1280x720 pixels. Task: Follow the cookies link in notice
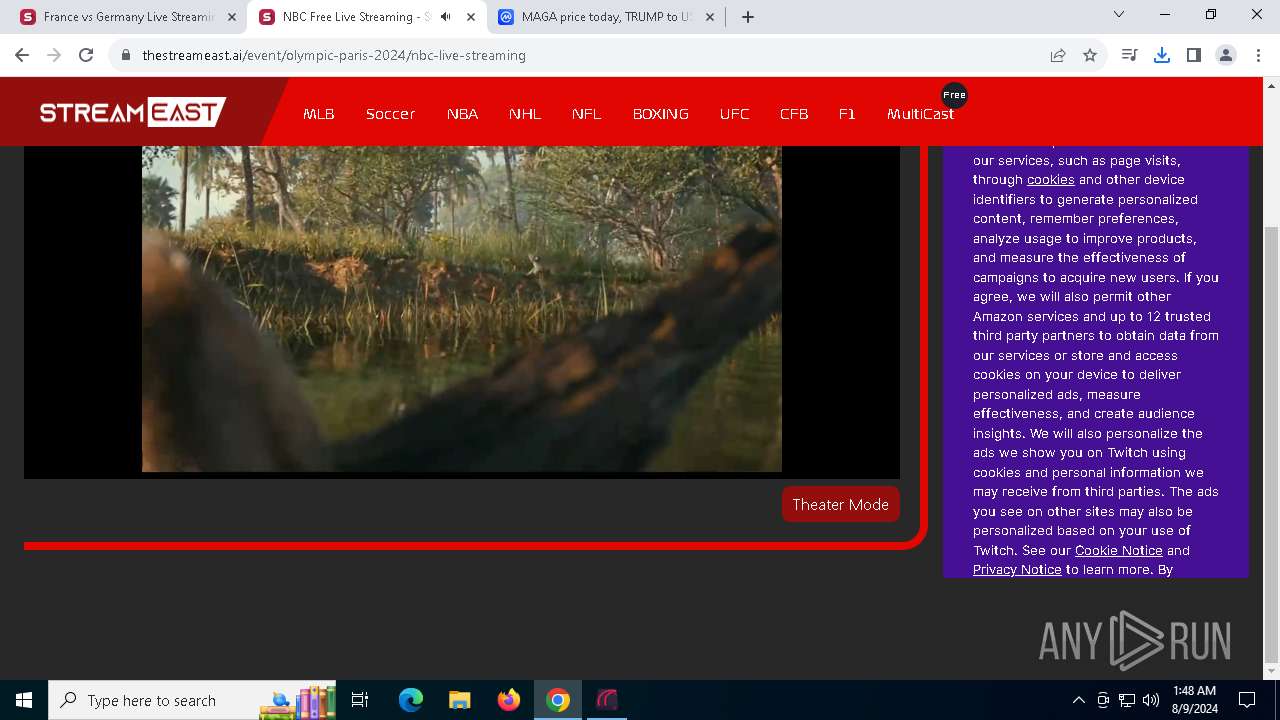[1050, 180]
